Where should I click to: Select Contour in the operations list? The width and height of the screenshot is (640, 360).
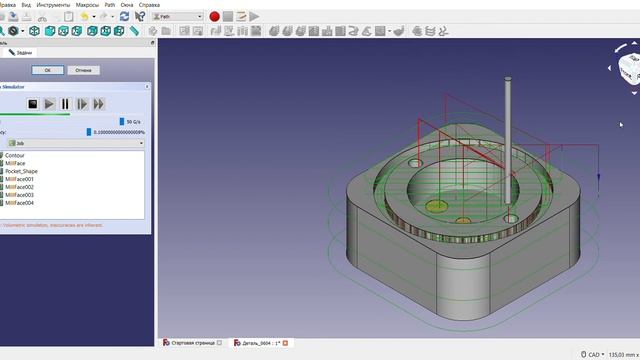(15, 156)
